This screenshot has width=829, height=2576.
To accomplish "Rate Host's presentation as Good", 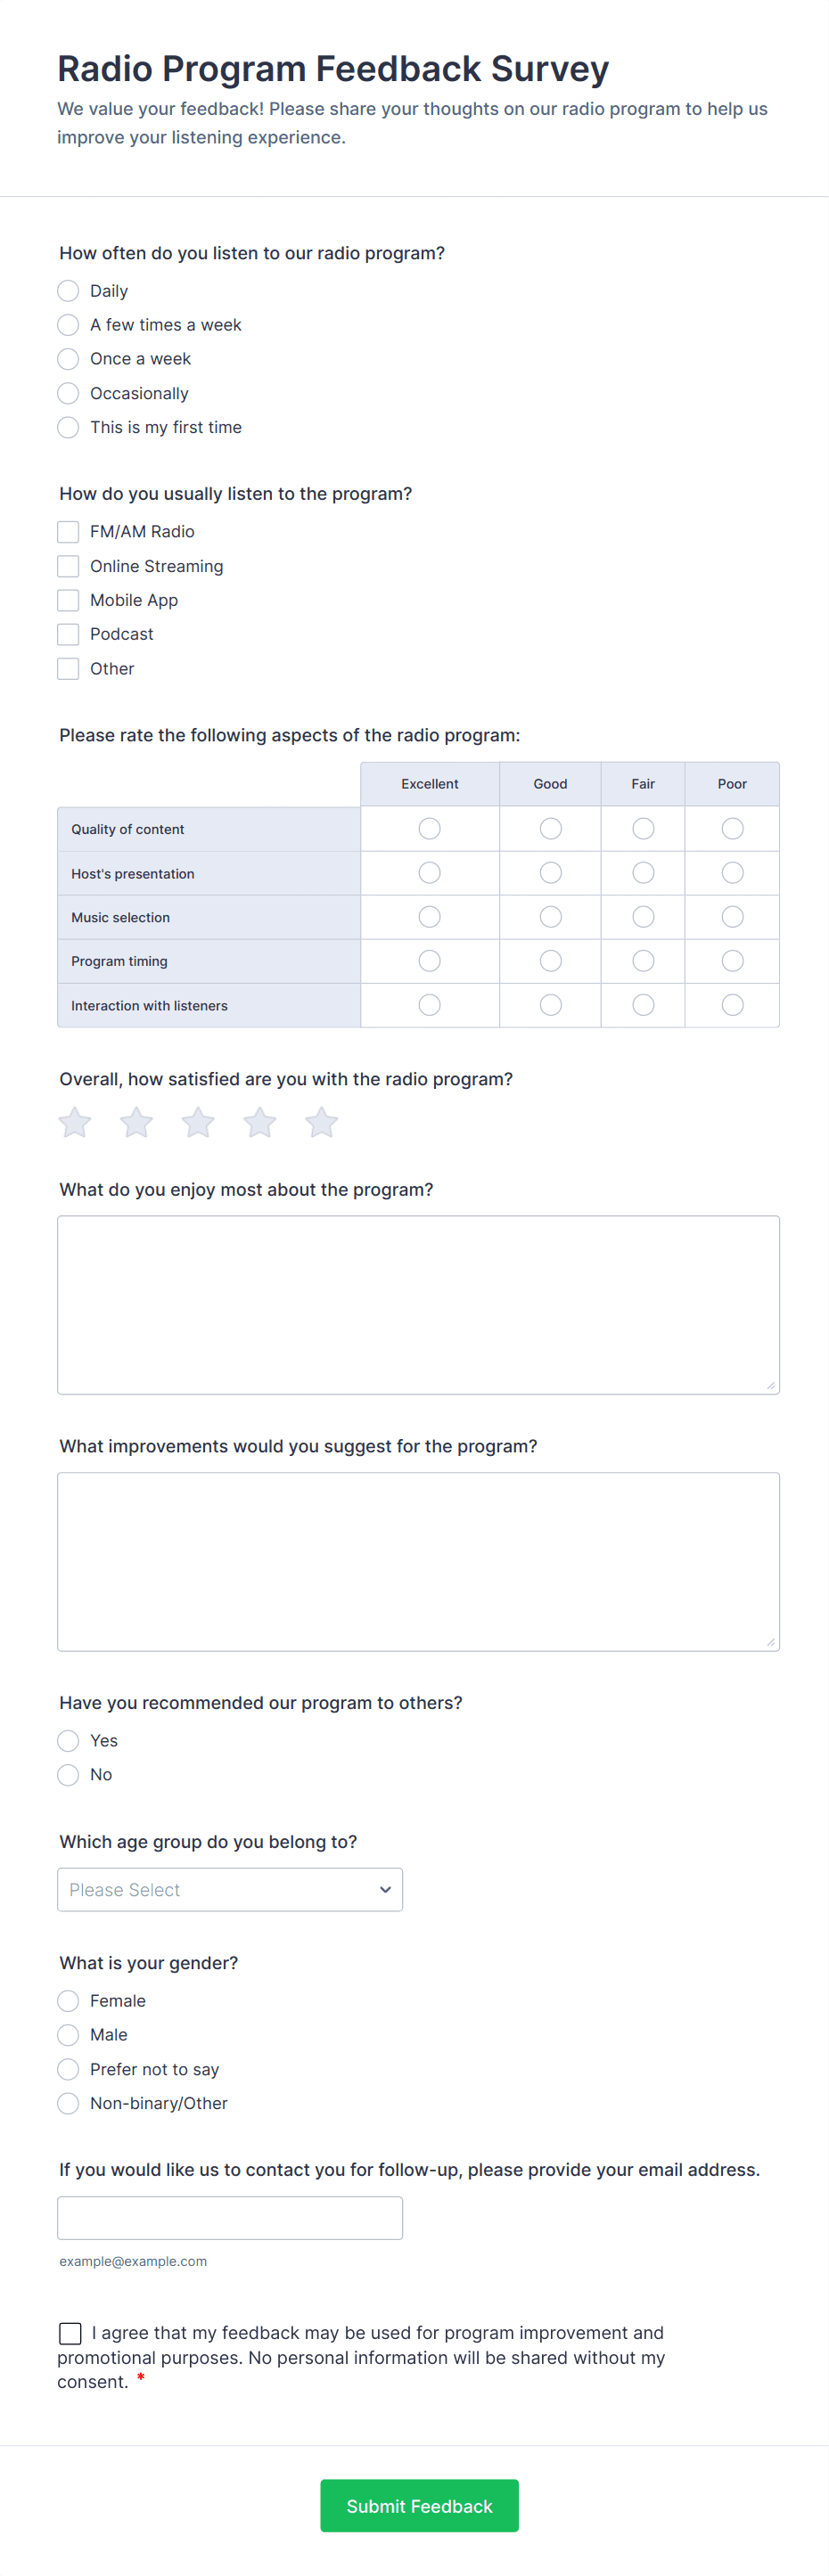I will (x=550, y=872).
